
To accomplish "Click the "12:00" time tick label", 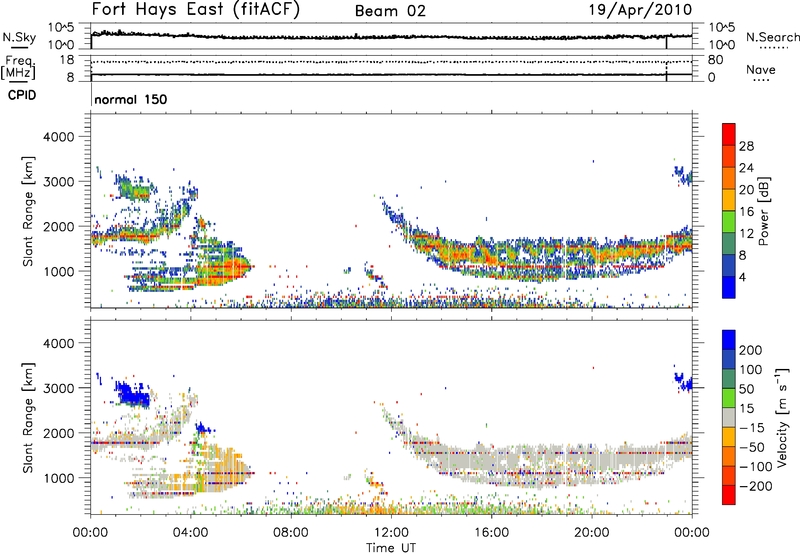I will pos(391,533).
